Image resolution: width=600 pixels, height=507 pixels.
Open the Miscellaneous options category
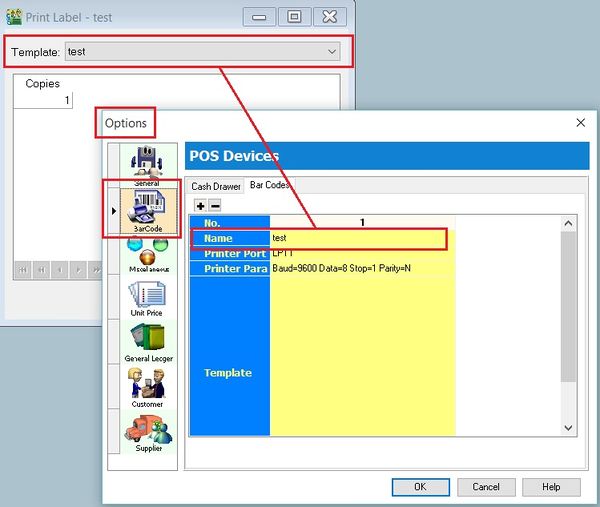[x=147, y=253]
